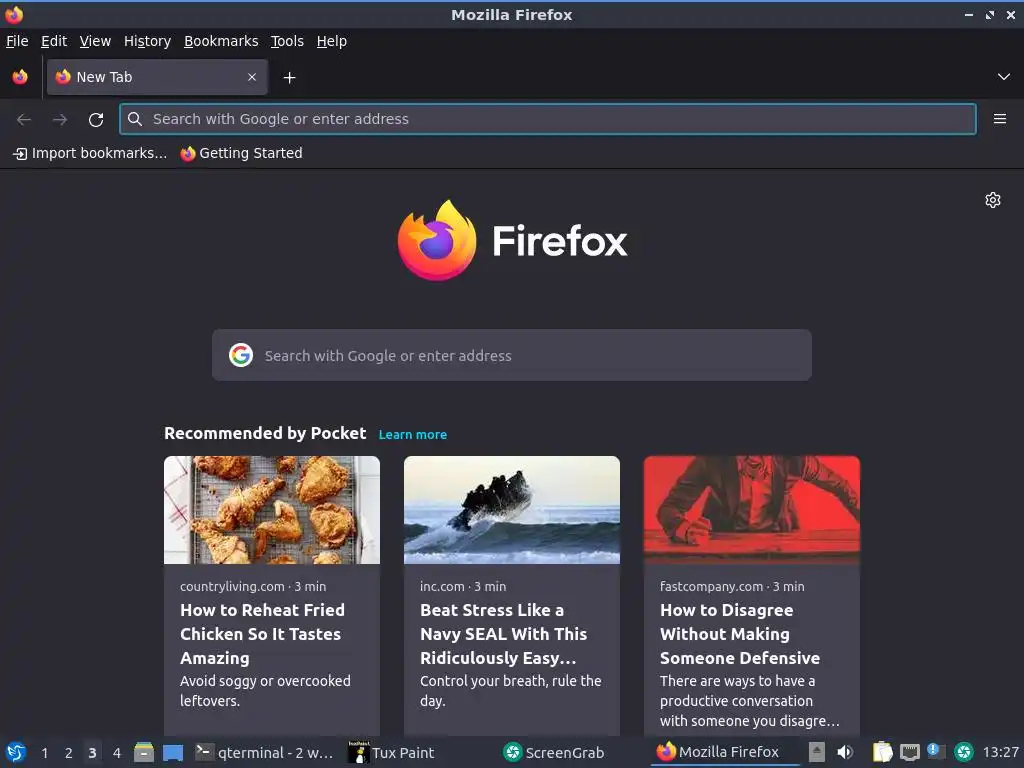Click the removable media eject tray icon

click(x=817, y=752)
